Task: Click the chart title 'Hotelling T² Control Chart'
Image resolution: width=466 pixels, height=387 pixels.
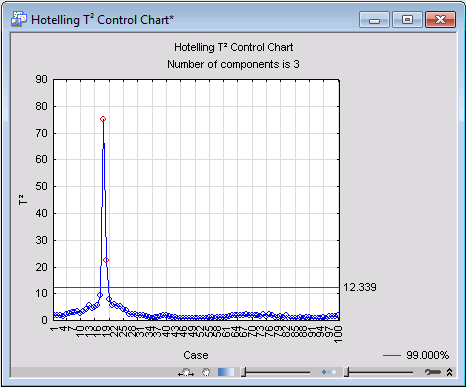Action: tap(234, 47)
